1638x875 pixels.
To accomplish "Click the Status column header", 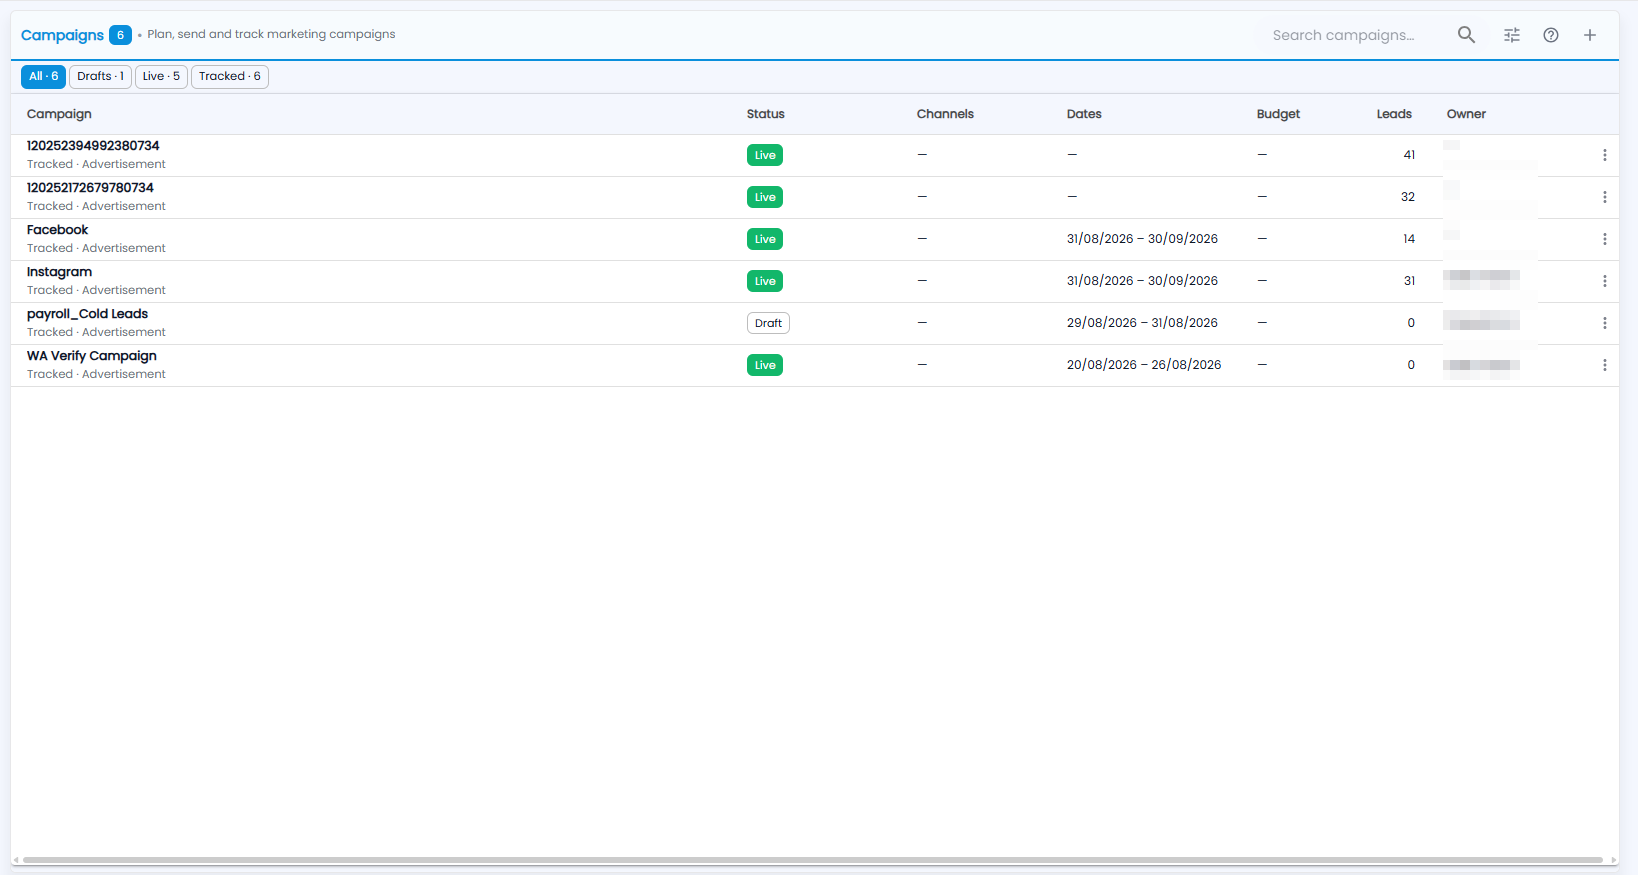I will (x=766, y=114).
